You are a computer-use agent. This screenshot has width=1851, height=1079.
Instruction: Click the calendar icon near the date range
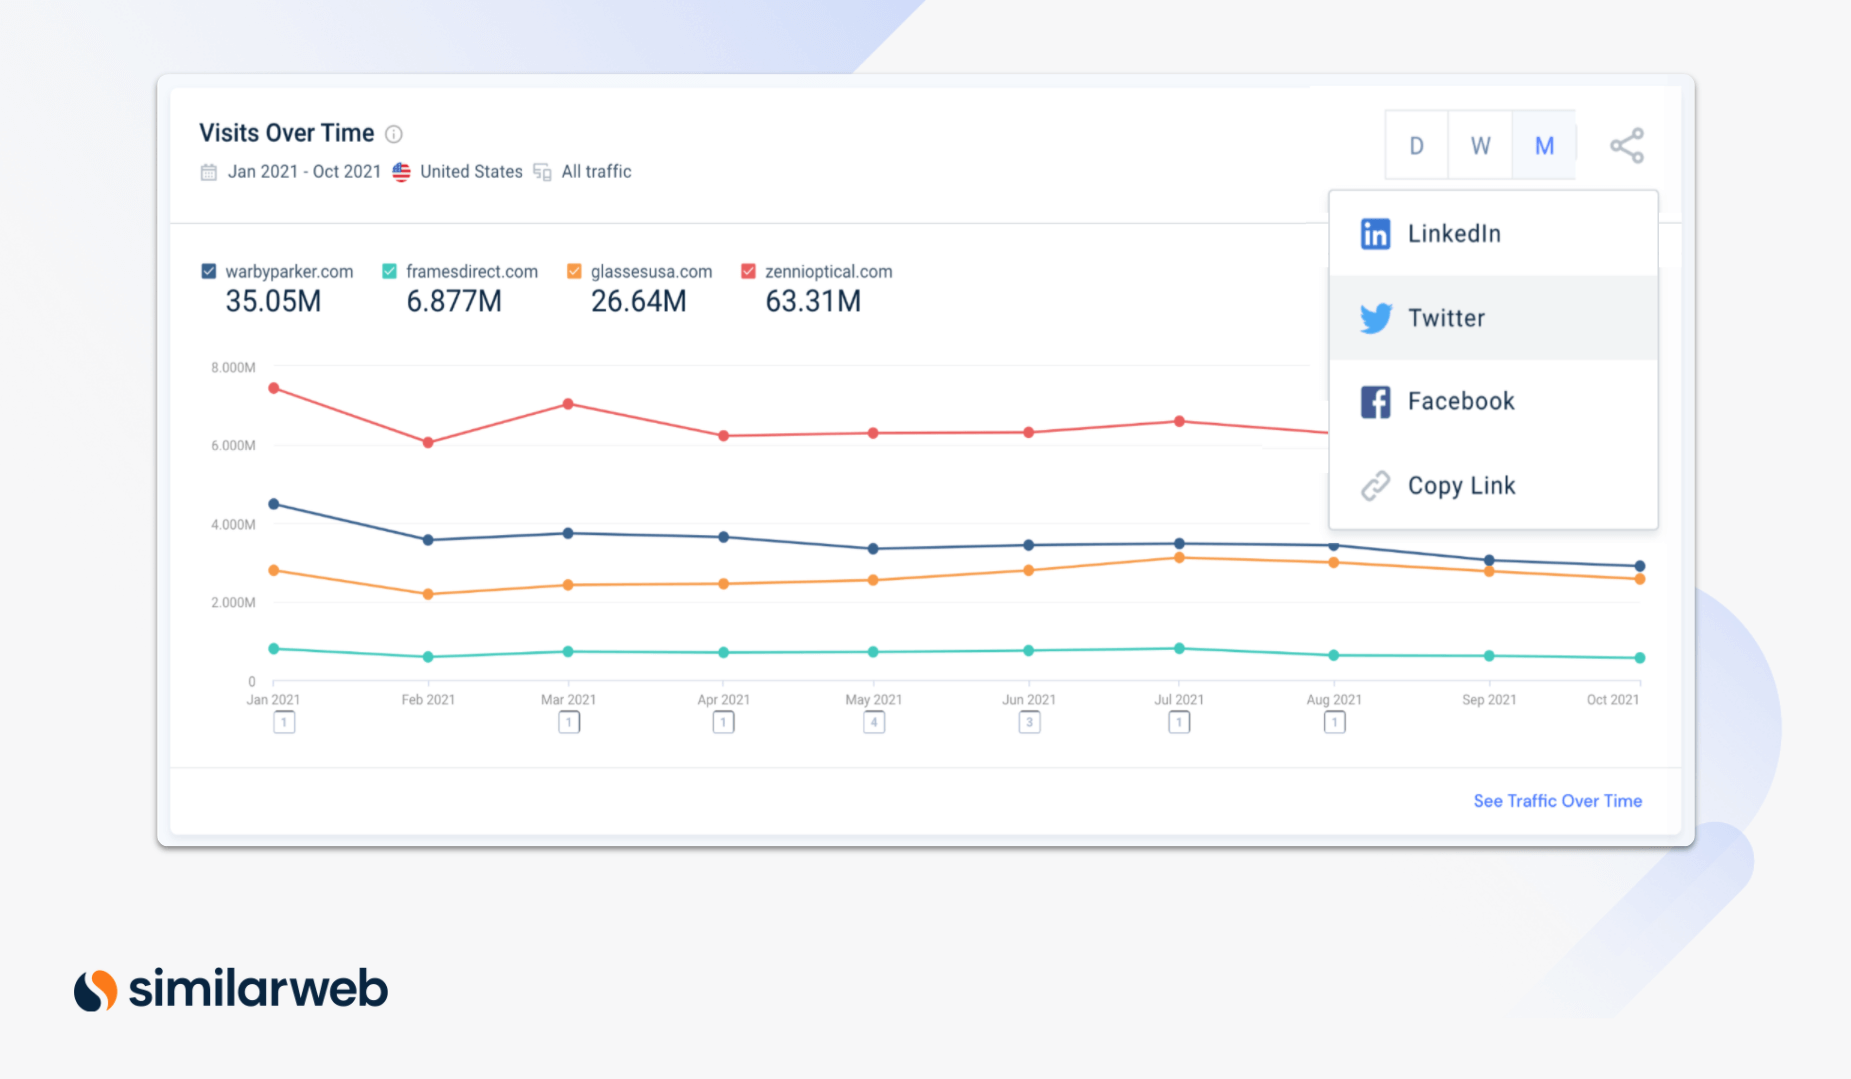208,171
